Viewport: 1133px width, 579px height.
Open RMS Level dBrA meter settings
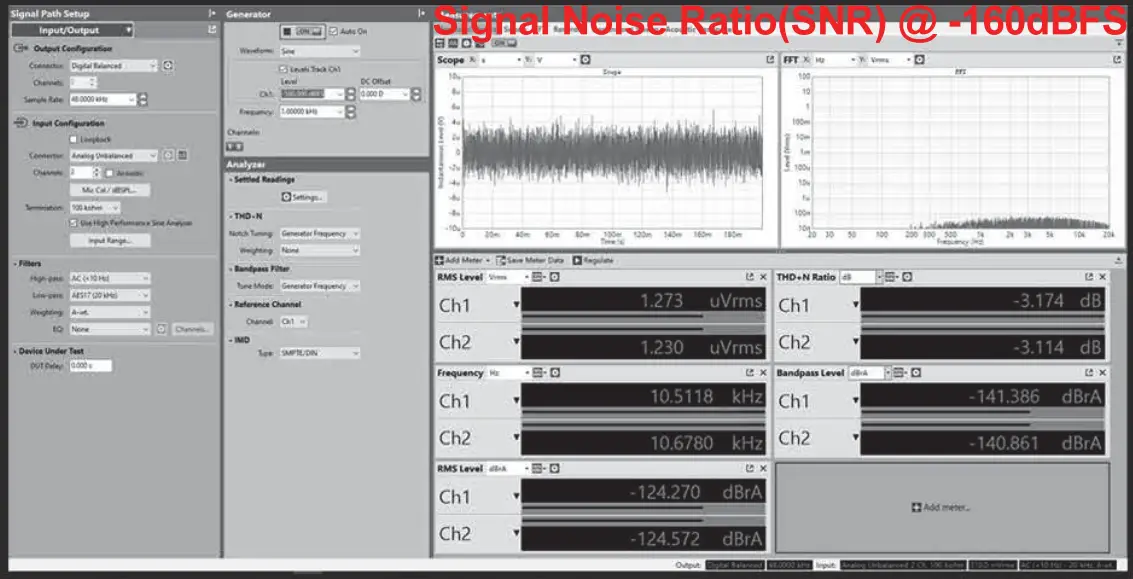555,468
